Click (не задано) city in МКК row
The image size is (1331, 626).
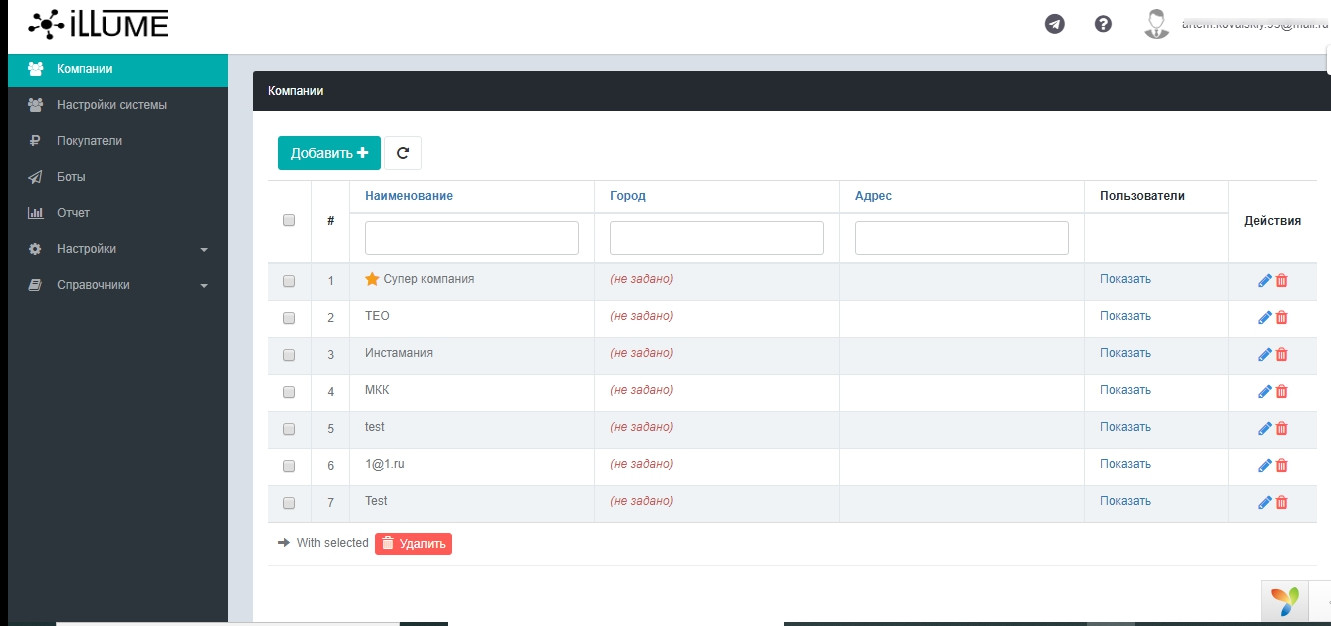[x=642, y=390]
